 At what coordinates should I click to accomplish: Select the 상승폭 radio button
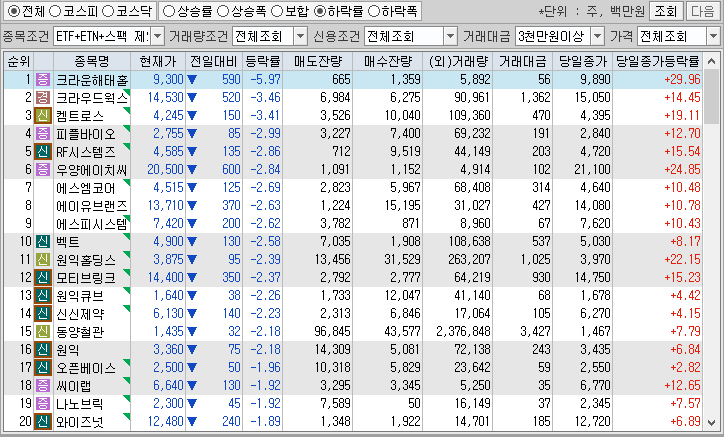pyautogui.click(x=223, y=11)
